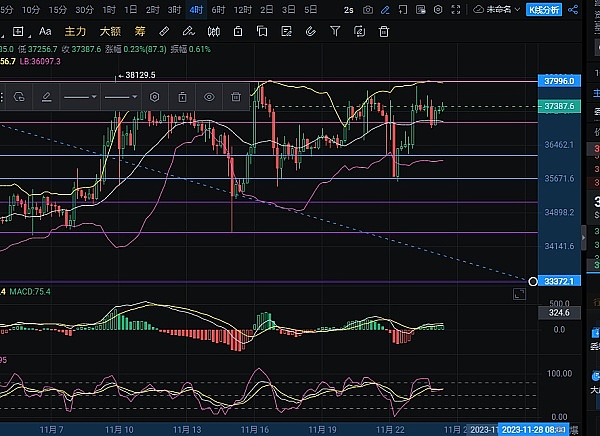This screenshot has height=436, width=600.
Task: Open the line style dropdown
Action: (80, 97)
